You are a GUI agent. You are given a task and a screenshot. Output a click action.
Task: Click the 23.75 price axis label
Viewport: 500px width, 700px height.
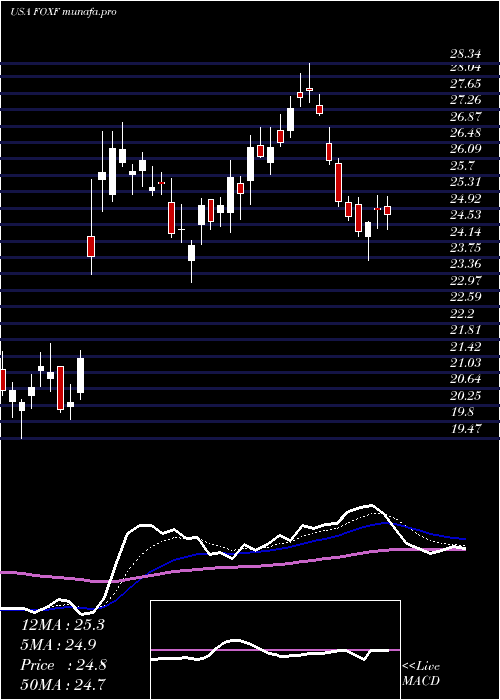point(466,248)
